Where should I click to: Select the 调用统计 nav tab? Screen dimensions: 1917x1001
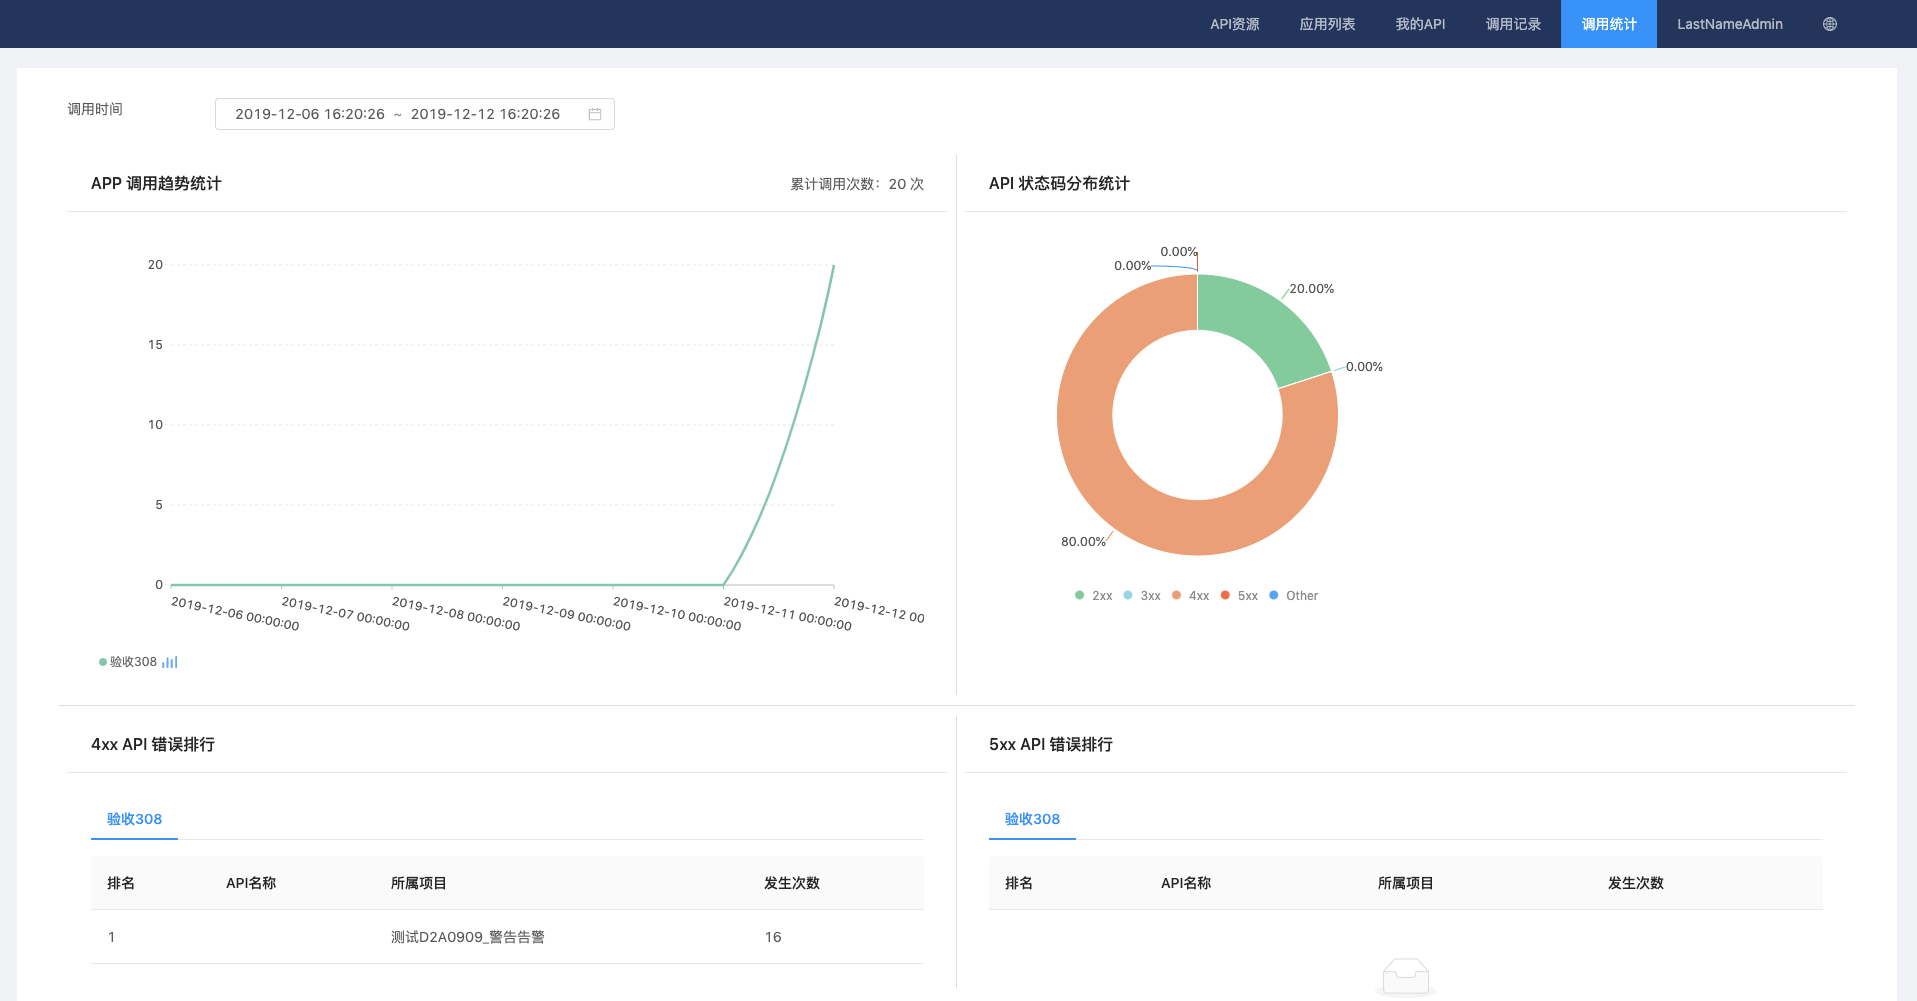click(1608, 24)
